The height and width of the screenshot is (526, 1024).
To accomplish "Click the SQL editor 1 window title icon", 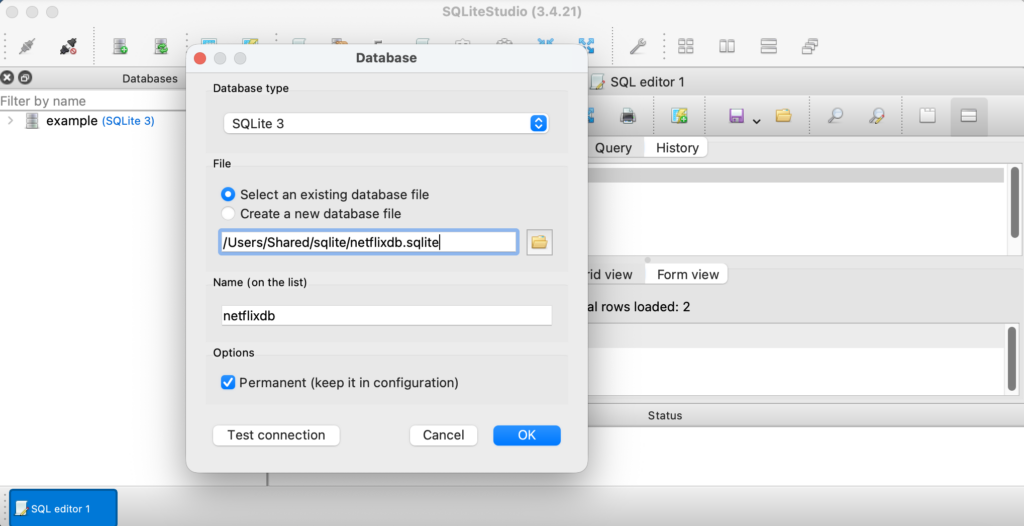I will tap(598, 82).
